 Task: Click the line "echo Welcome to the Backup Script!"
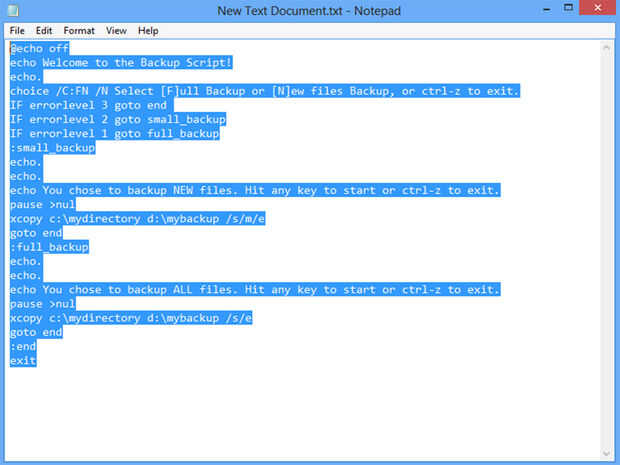tap(121, 63)
